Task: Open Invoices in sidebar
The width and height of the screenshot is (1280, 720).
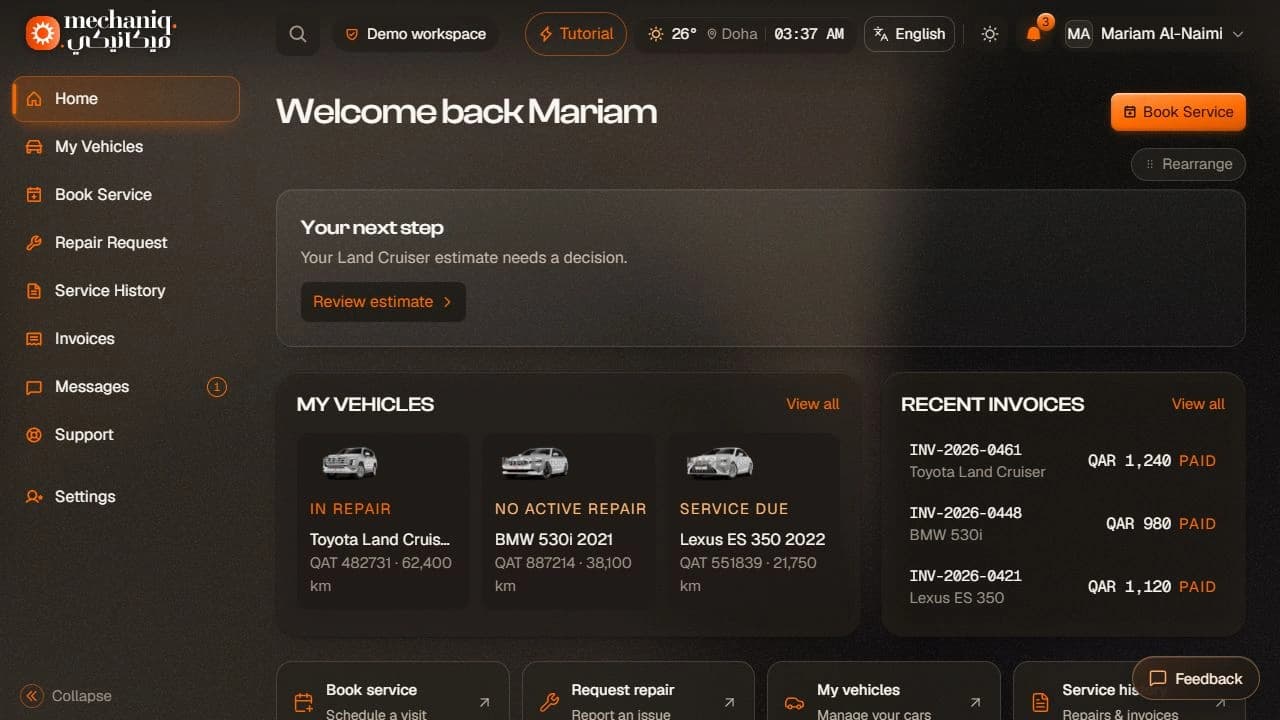Action: [x=126, y=339]
